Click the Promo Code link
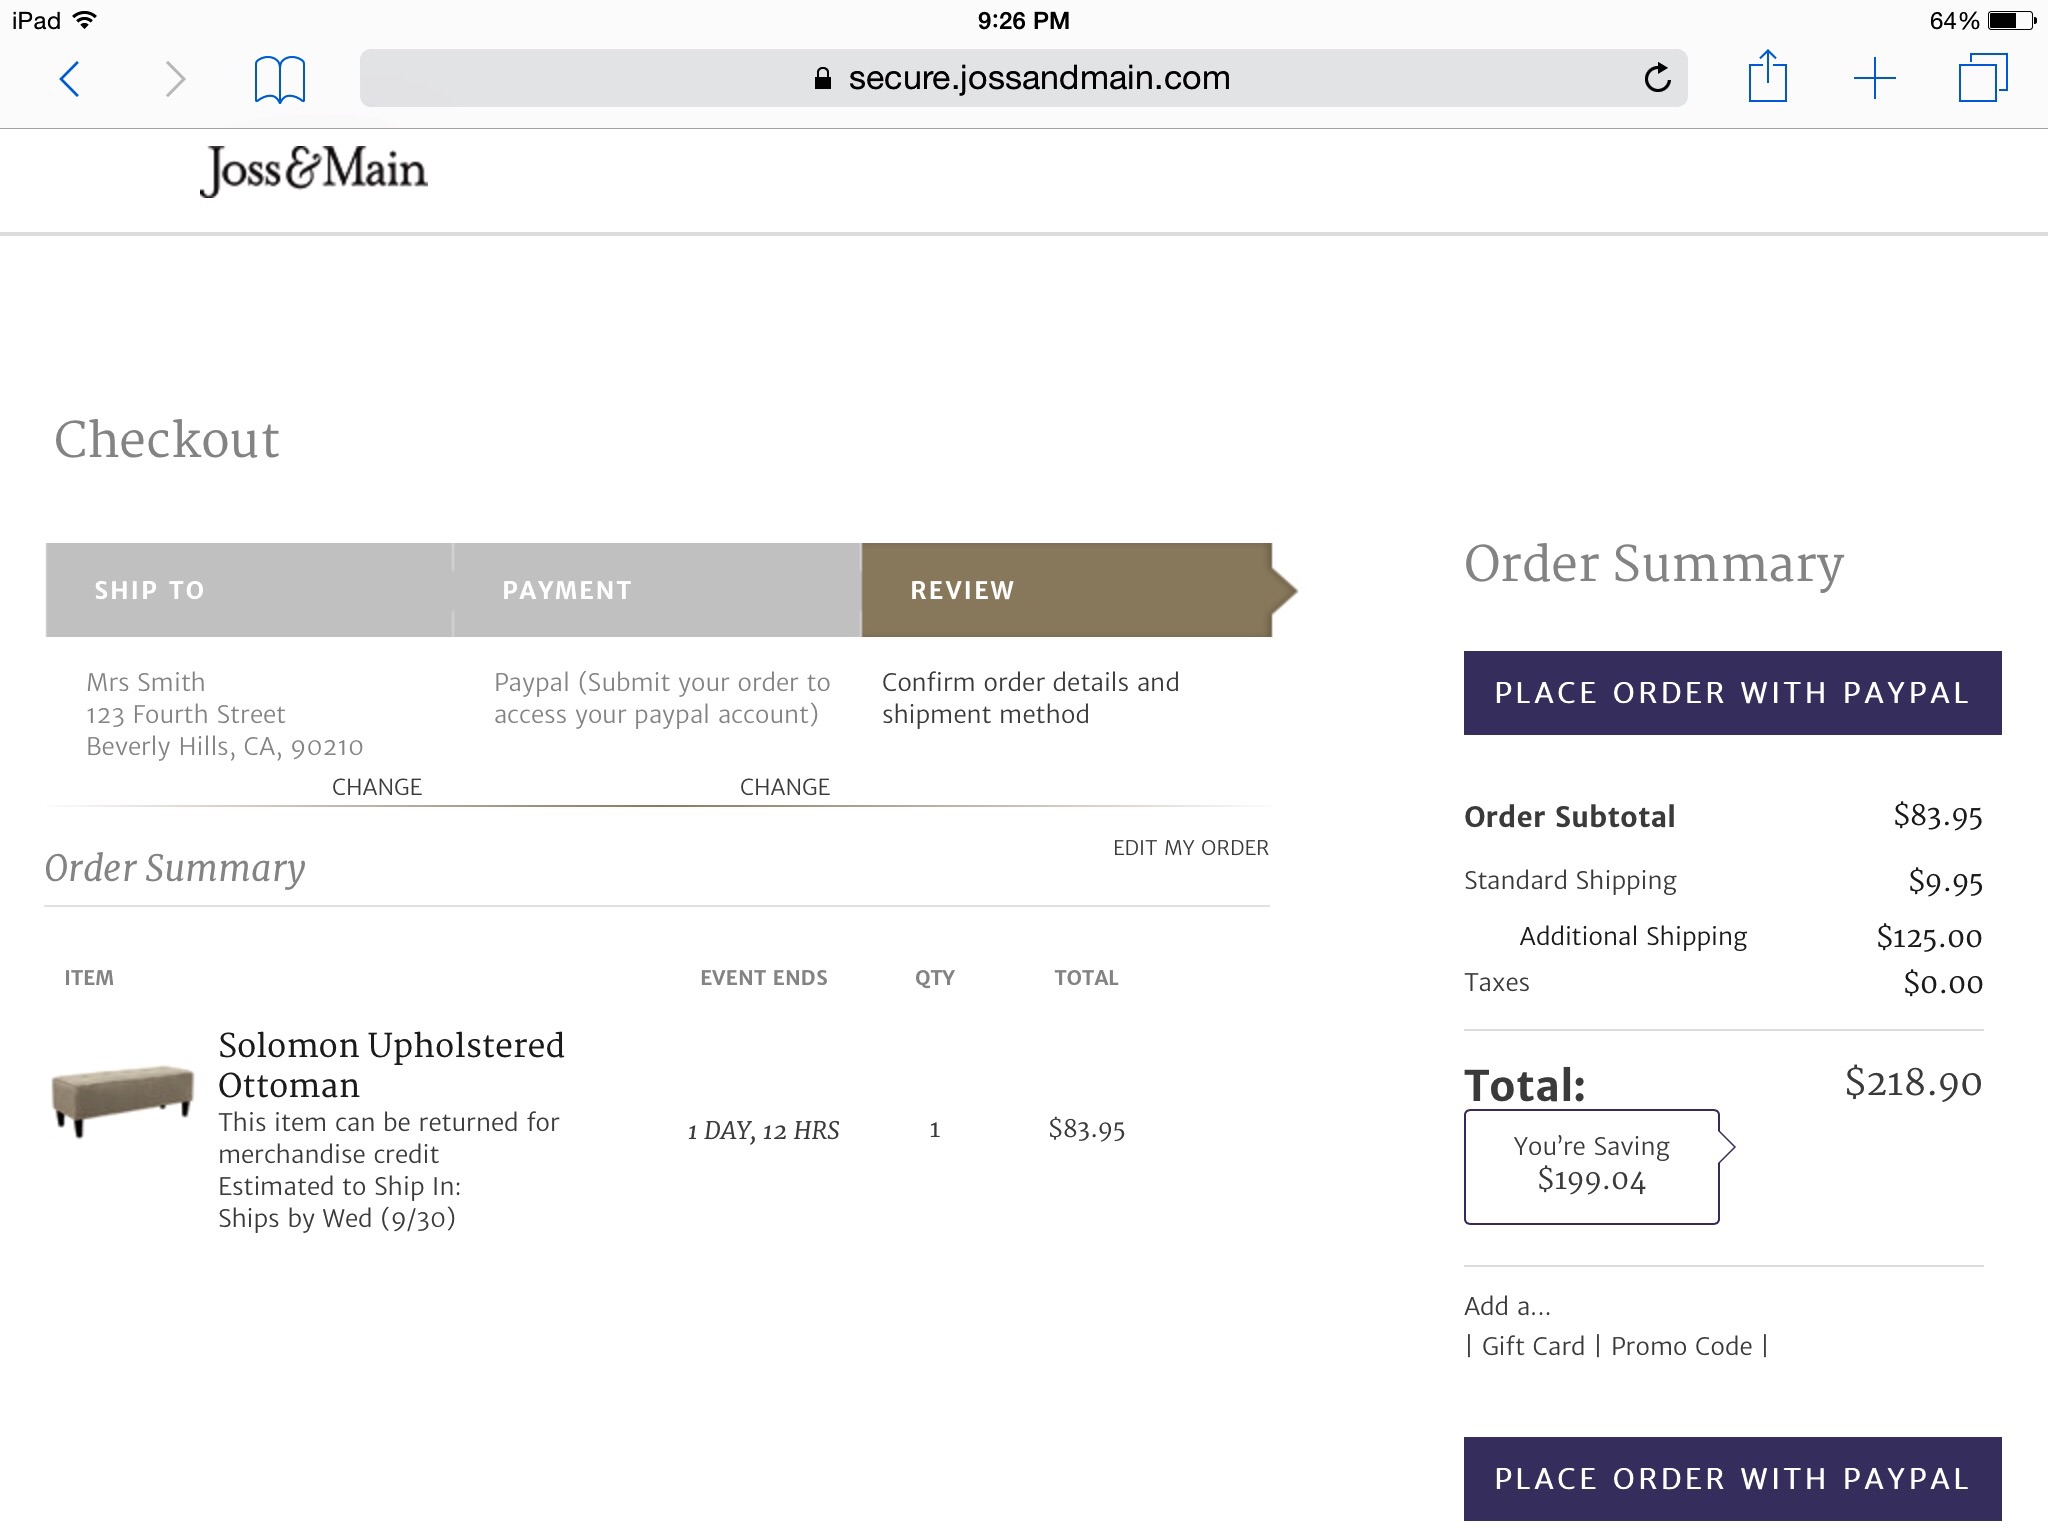The image size is (2048, 1536). [x=1683, y=1346]
